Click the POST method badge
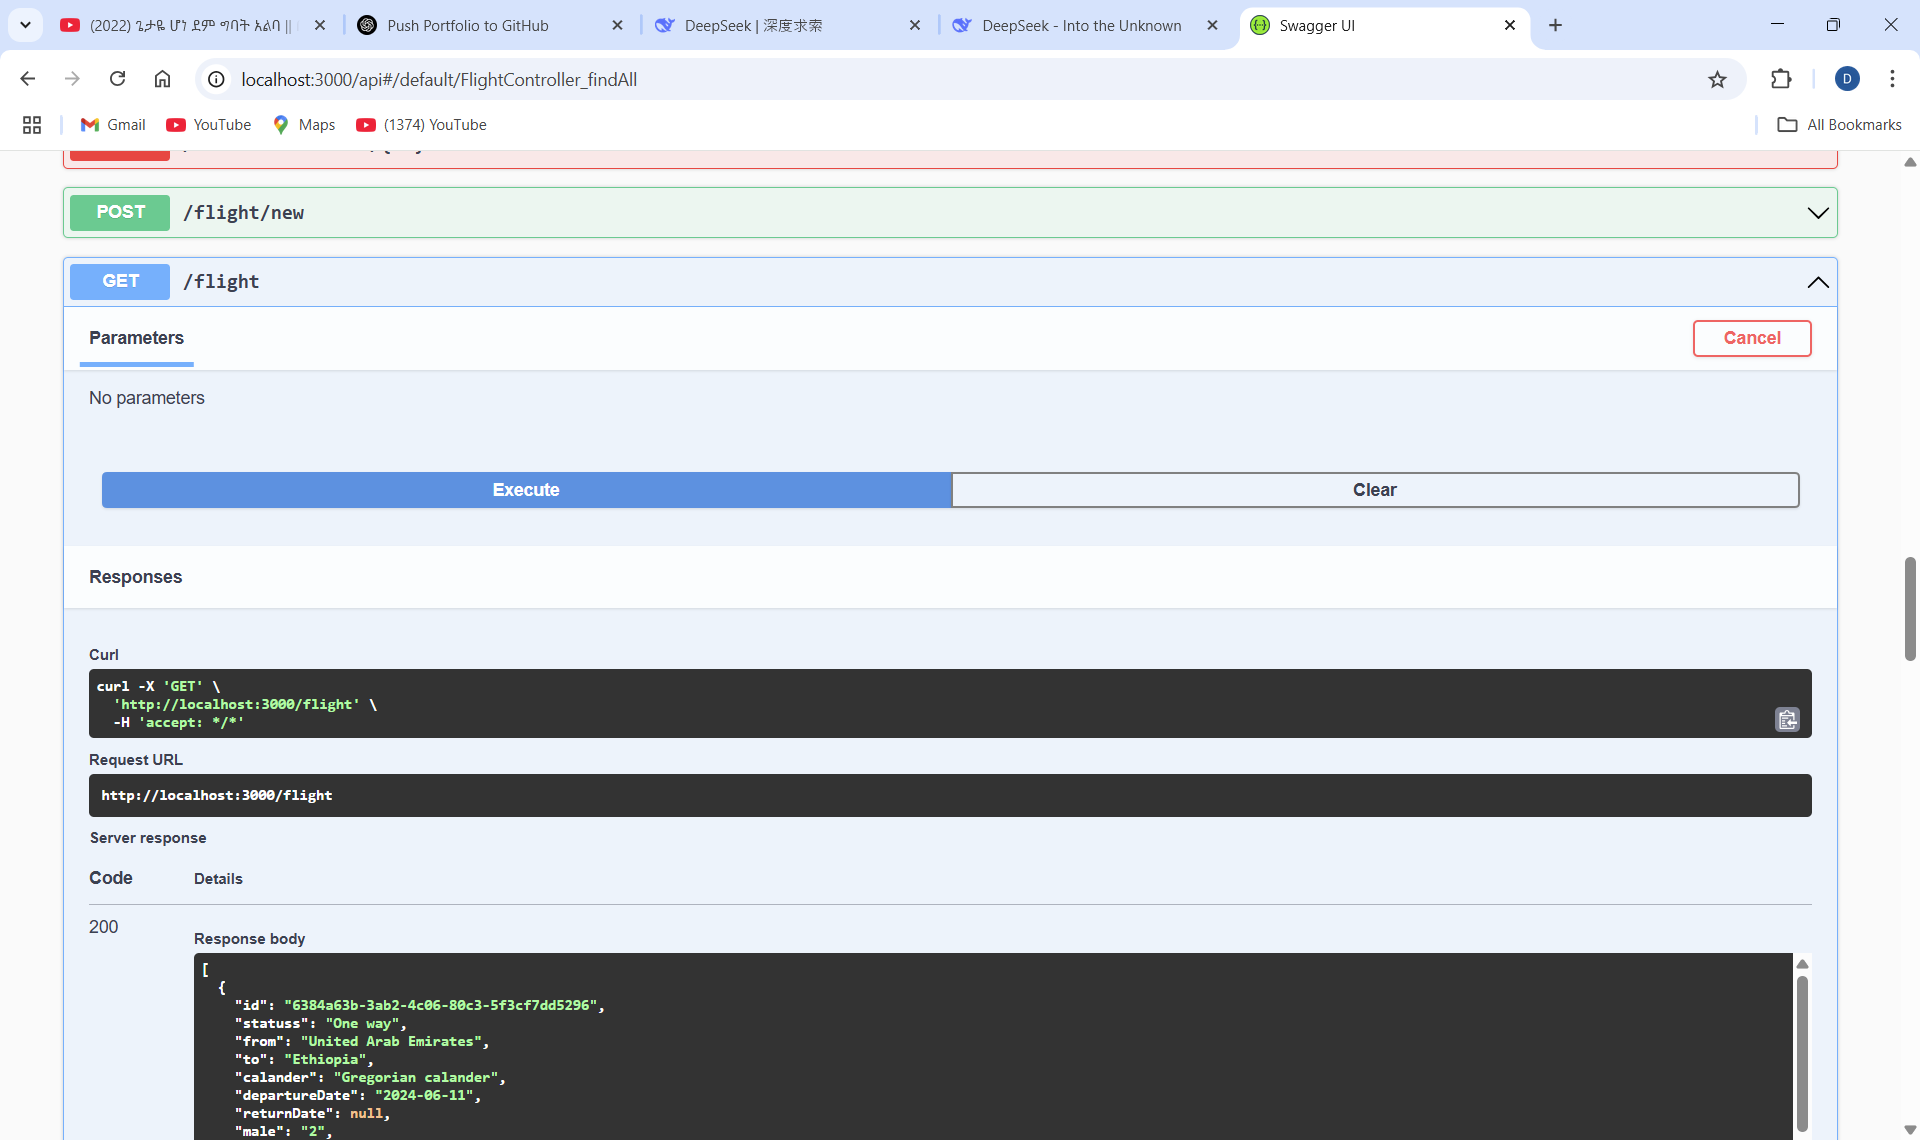 click(120, 212)
